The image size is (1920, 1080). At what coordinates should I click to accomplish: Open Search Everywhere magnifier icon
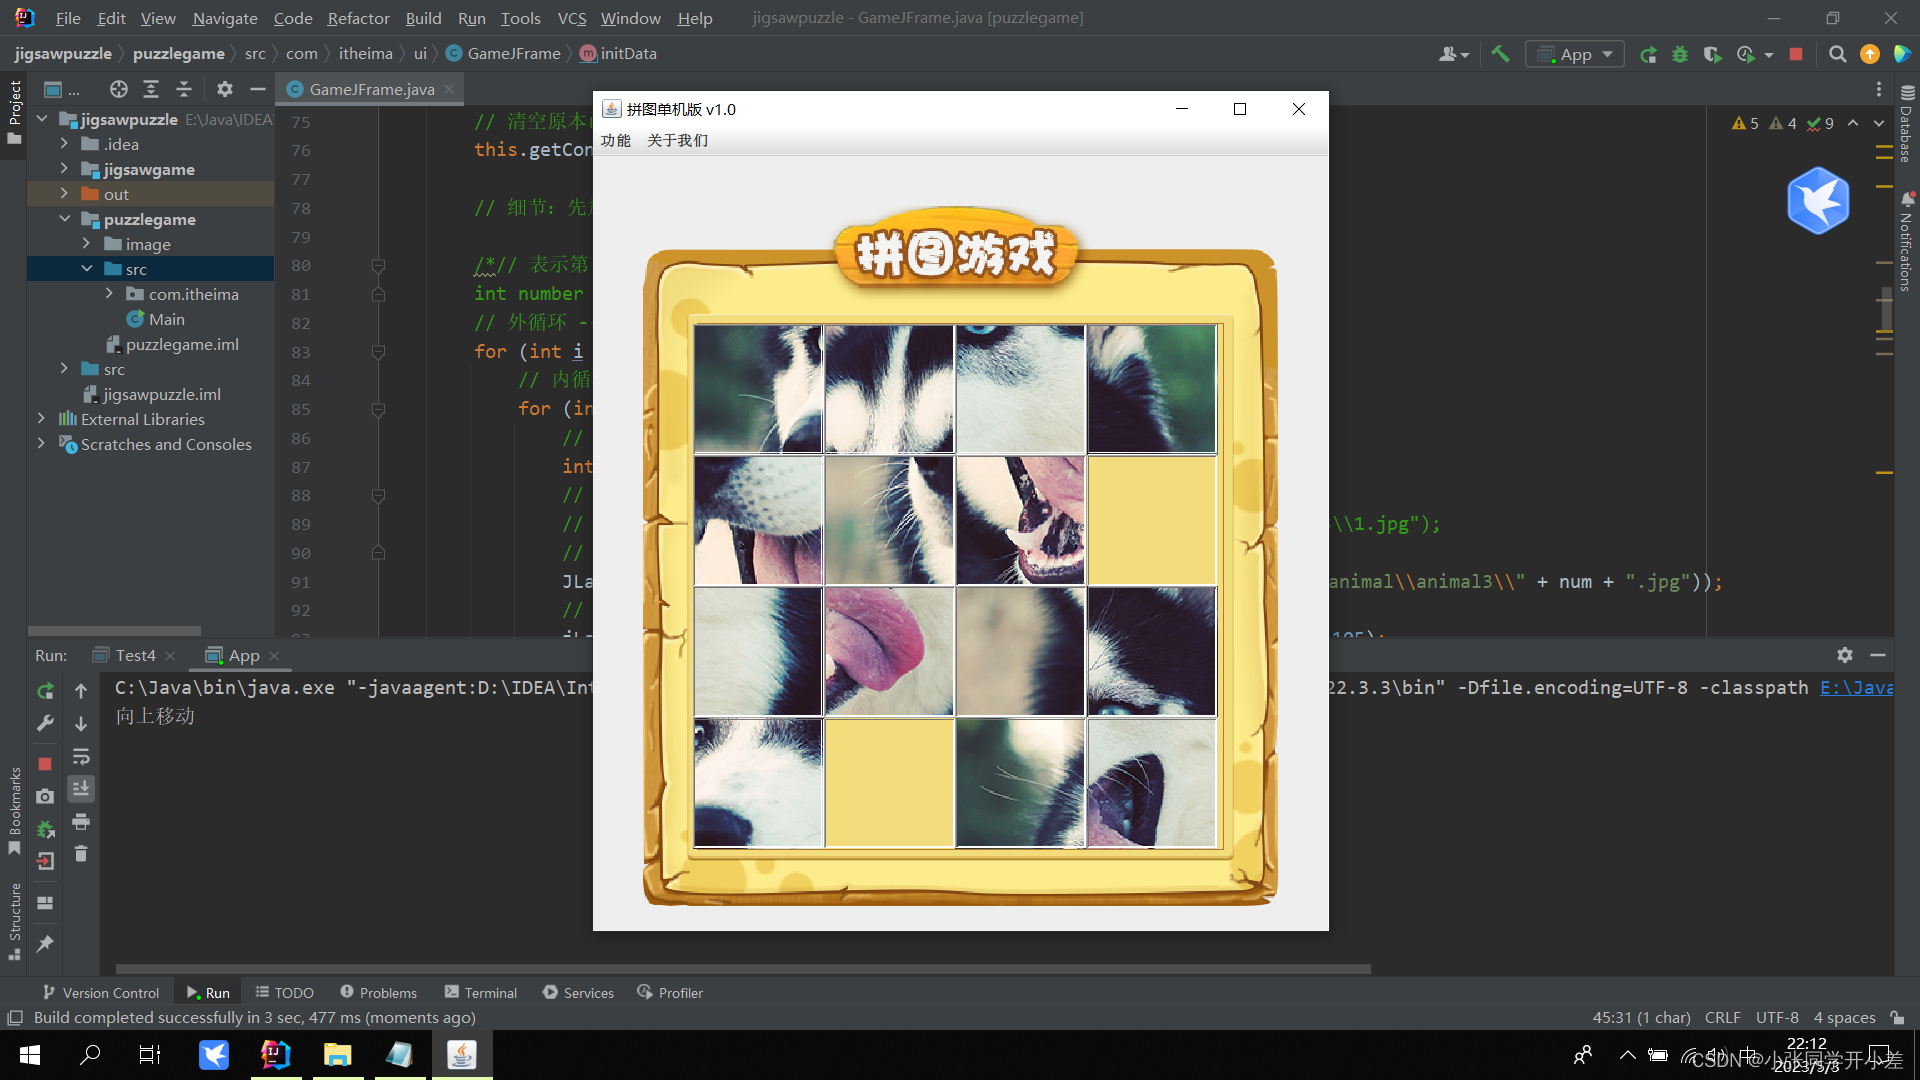(x=1837, y=54)
